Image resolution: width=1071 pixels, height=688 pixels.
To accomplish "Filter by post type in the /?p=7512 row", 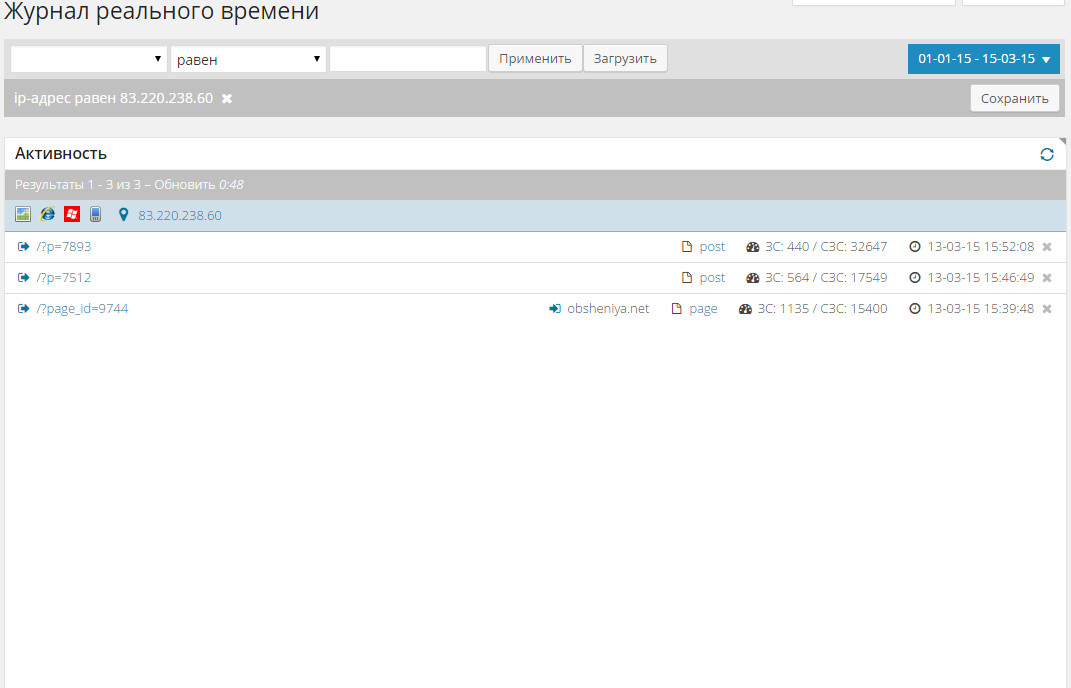I will (712, 277).
